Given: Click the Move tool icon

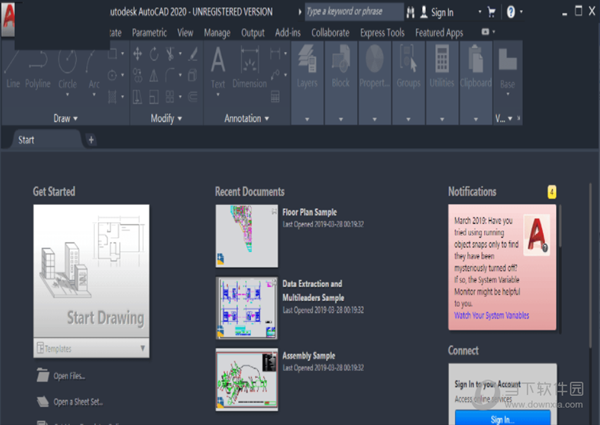Looking at the screenshot, I should (137, 54).
